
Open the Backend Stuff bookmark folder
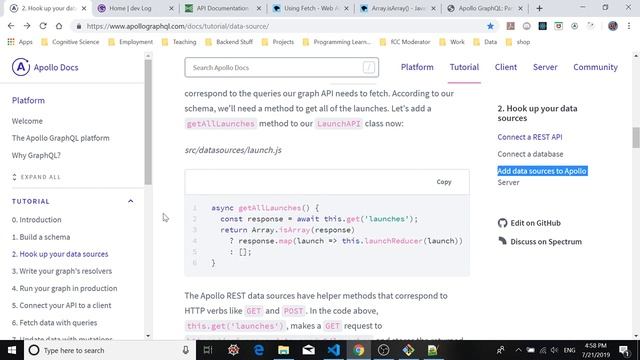[x=229, y=42]
